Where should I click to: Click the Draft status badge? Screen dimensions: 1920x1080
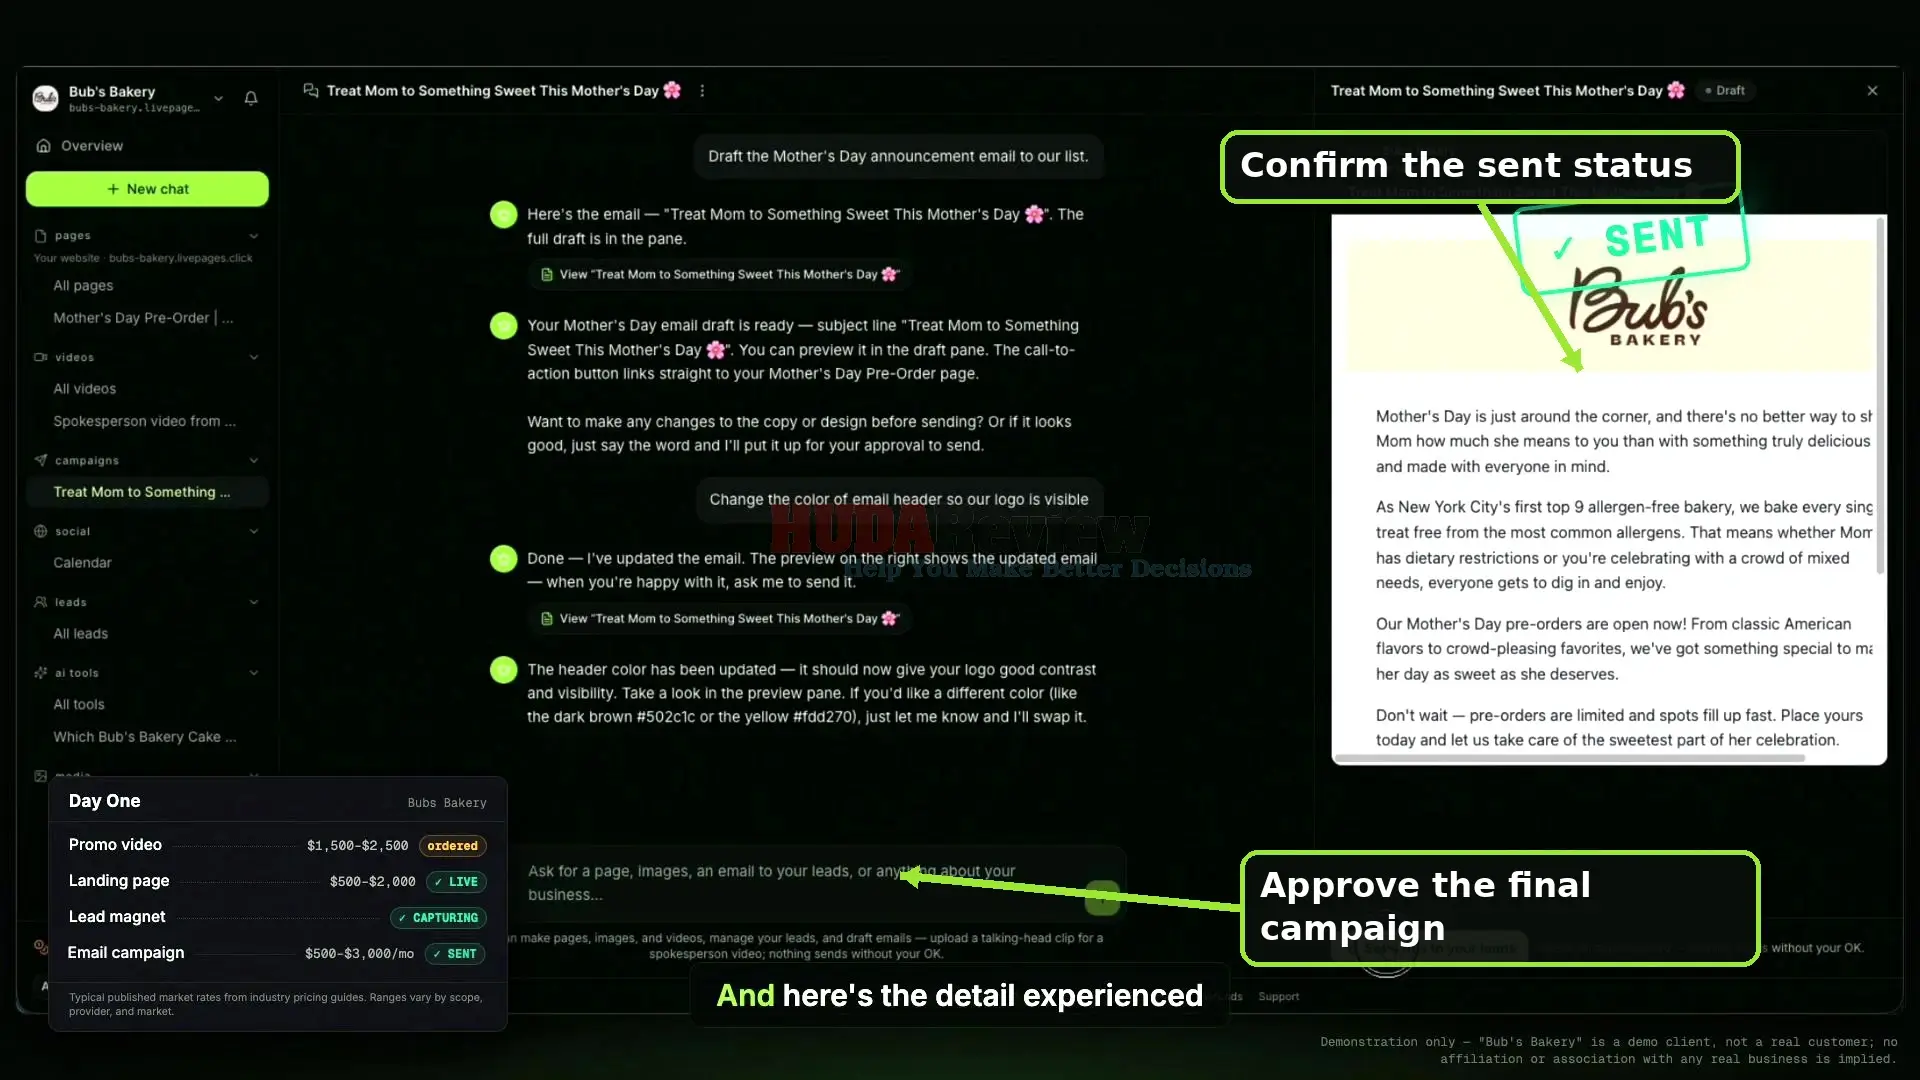pos(1726,91)
